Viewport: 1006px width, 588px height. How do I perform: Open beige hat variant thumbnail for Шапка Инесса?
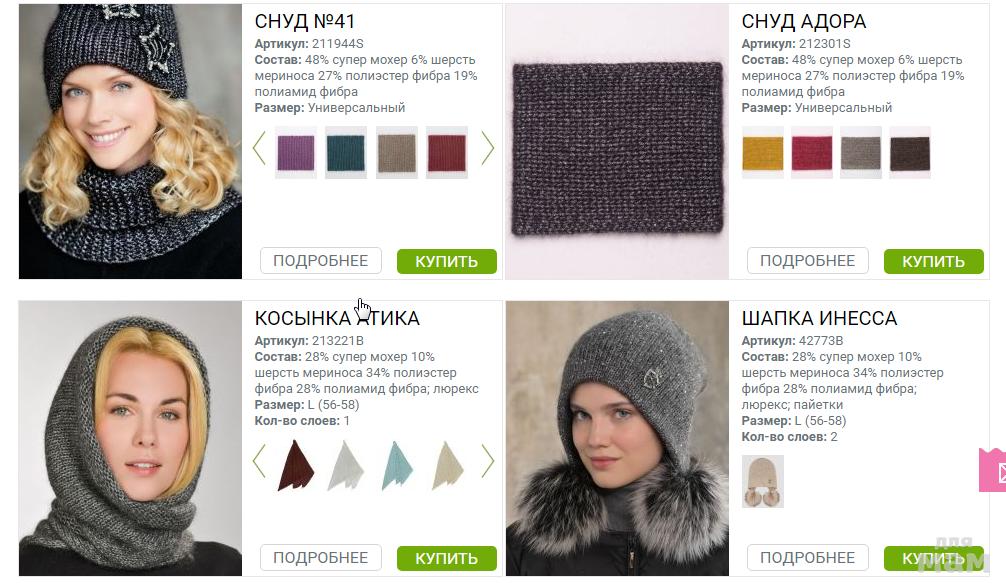(762, 481)
